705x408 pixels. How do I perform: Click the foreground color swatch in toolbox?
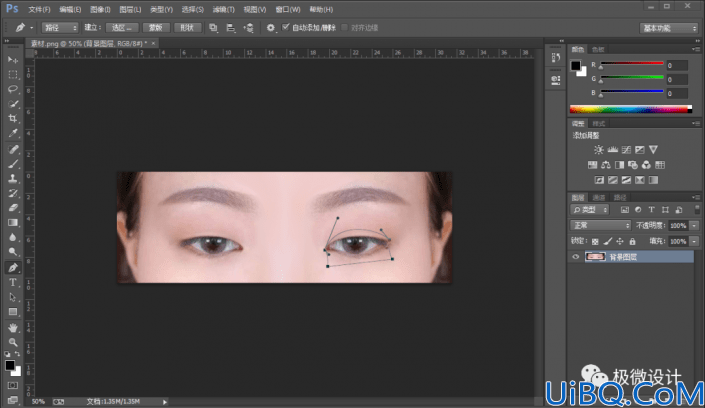click(x=10, y=365)
